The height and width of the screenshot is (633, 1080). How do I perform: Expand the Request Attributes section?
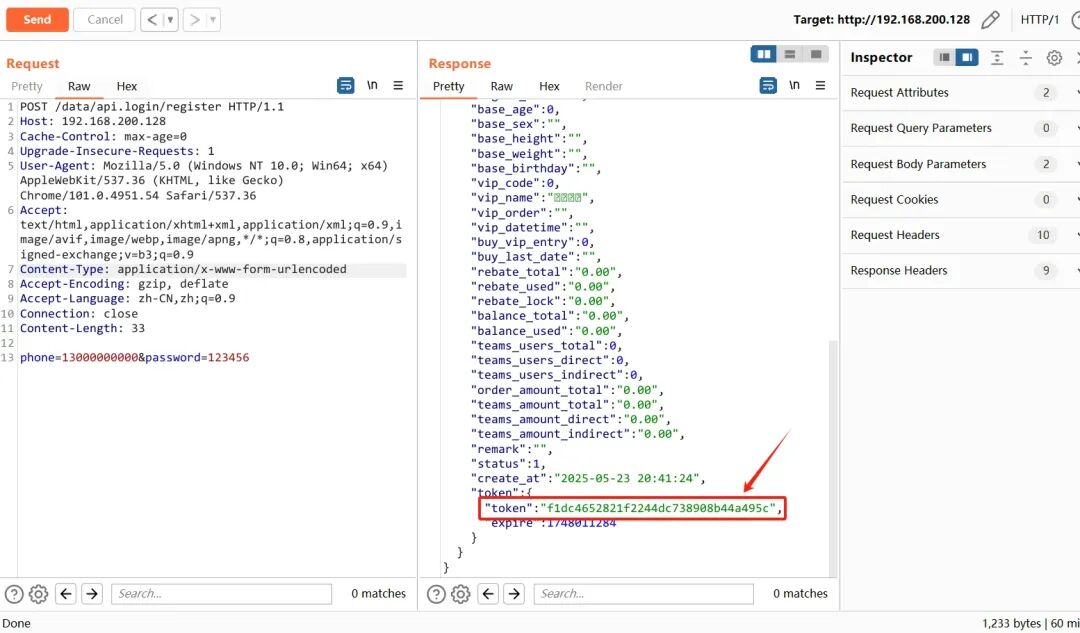point(961,93)
